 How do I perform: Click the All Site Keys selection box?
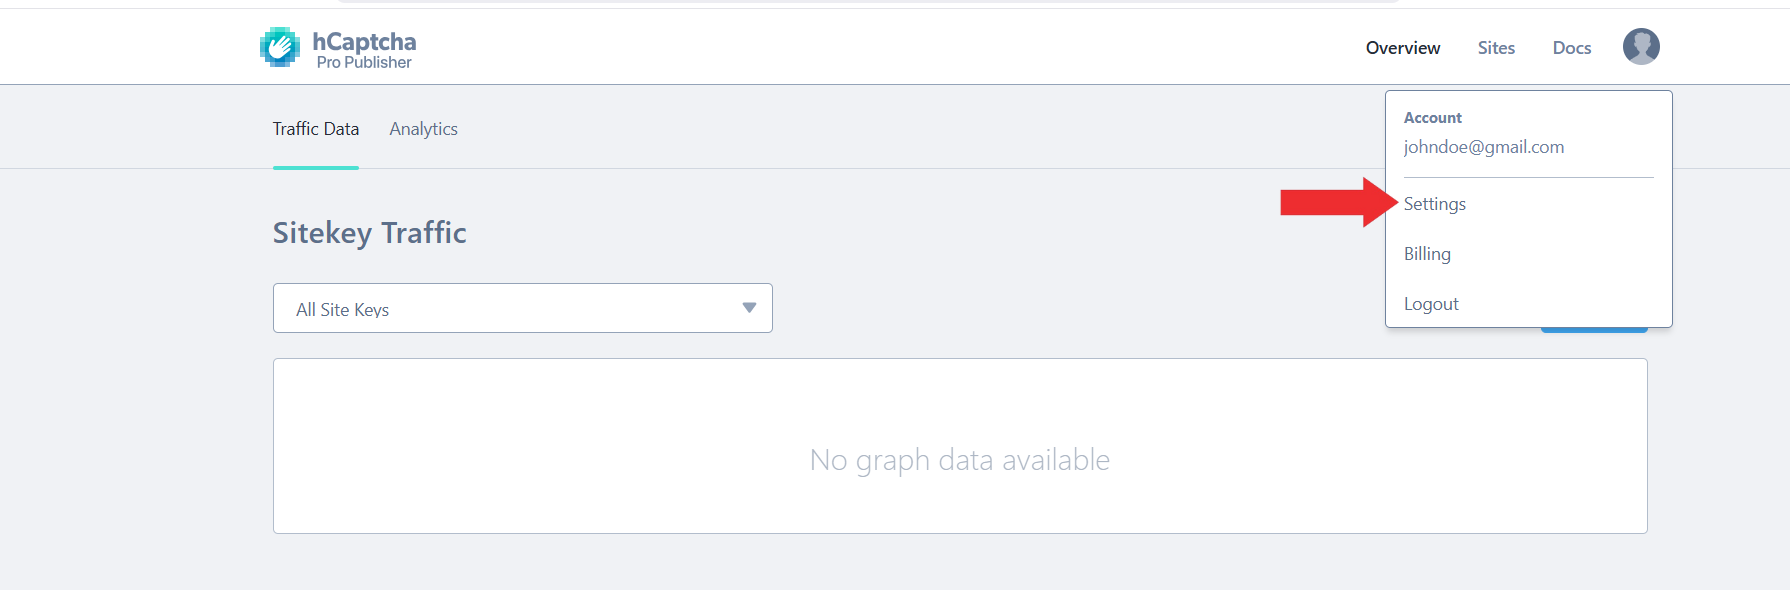(x=500, y=308)
